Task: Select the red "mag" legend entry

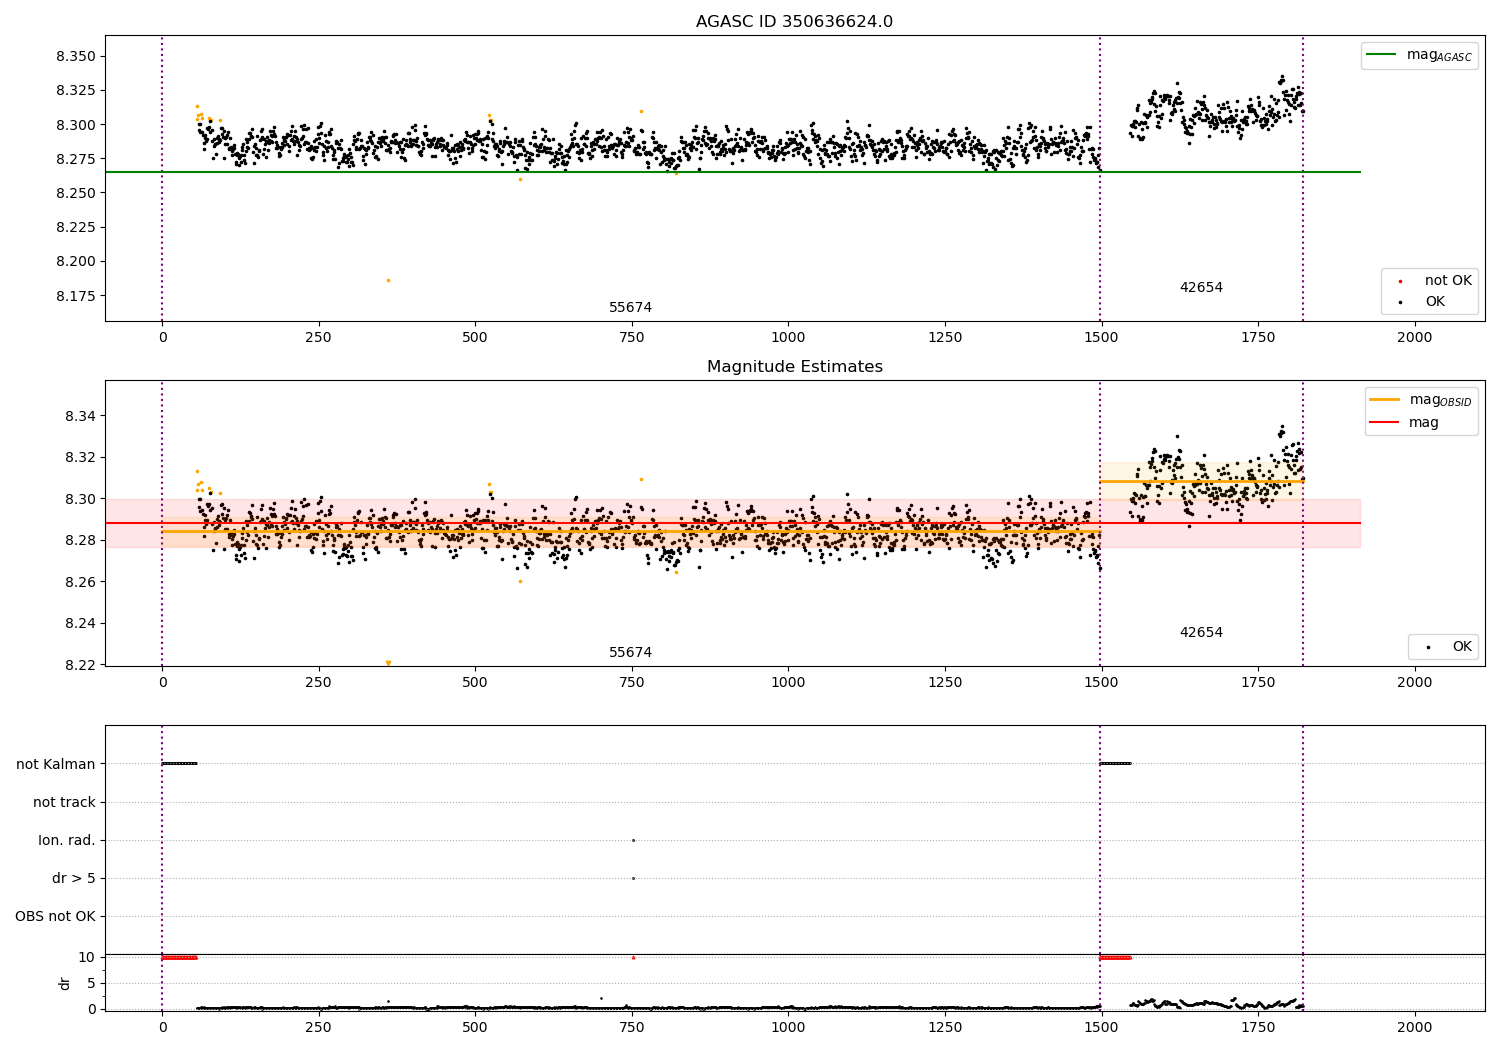Action: click(x=1404, y=423)
